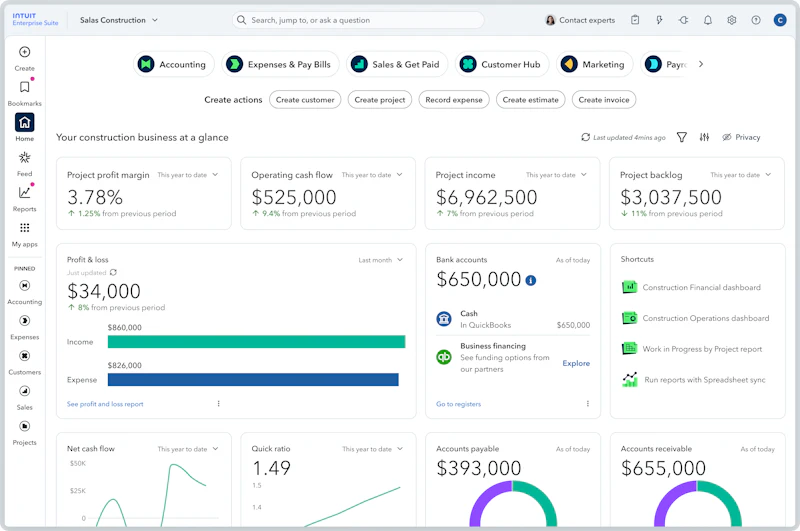Click Contact experts in the header
Viewport: 800px width, 531px height.
[x=580, y=20]
